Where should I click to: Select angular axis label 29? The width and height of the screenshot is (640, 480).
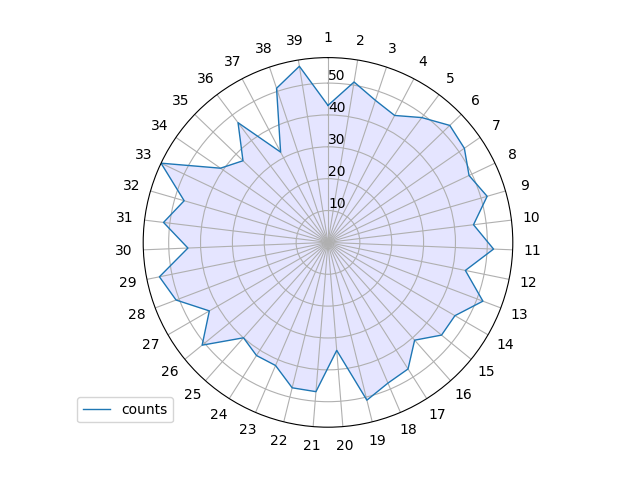(x=128, y=282)
